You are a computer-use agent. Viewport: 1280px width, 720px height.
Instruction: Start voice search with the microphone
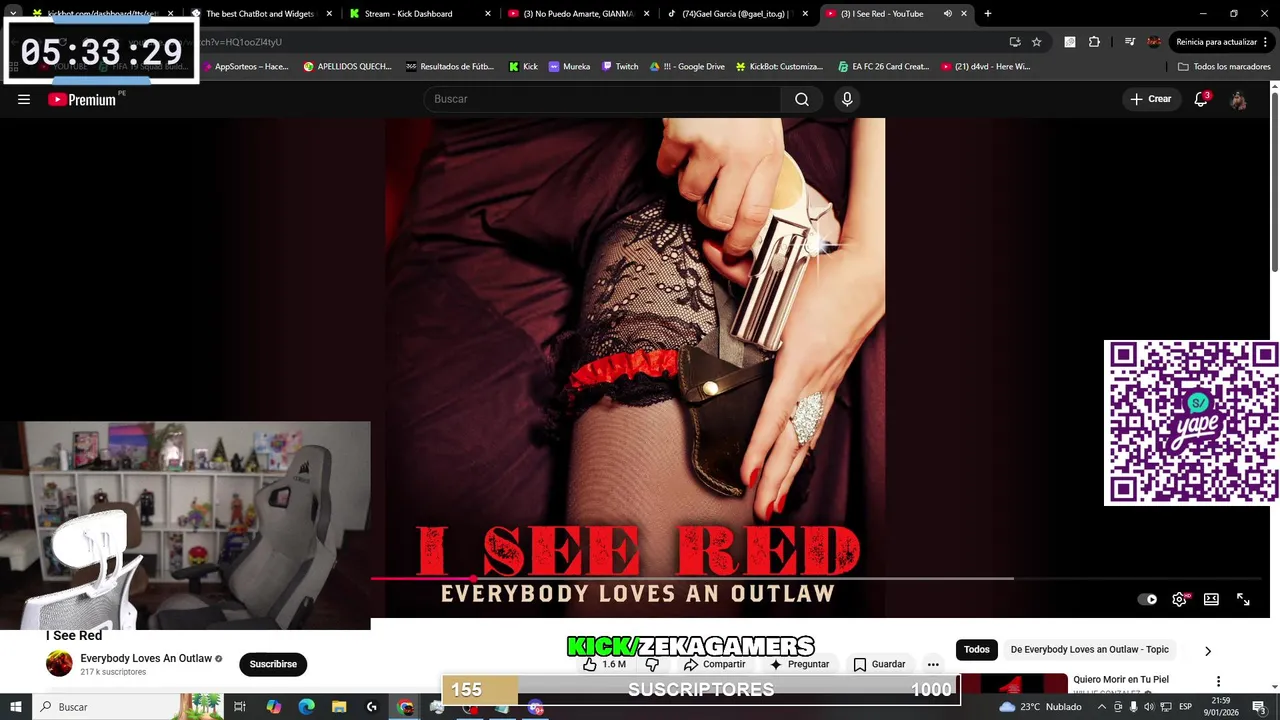point(847,99)
